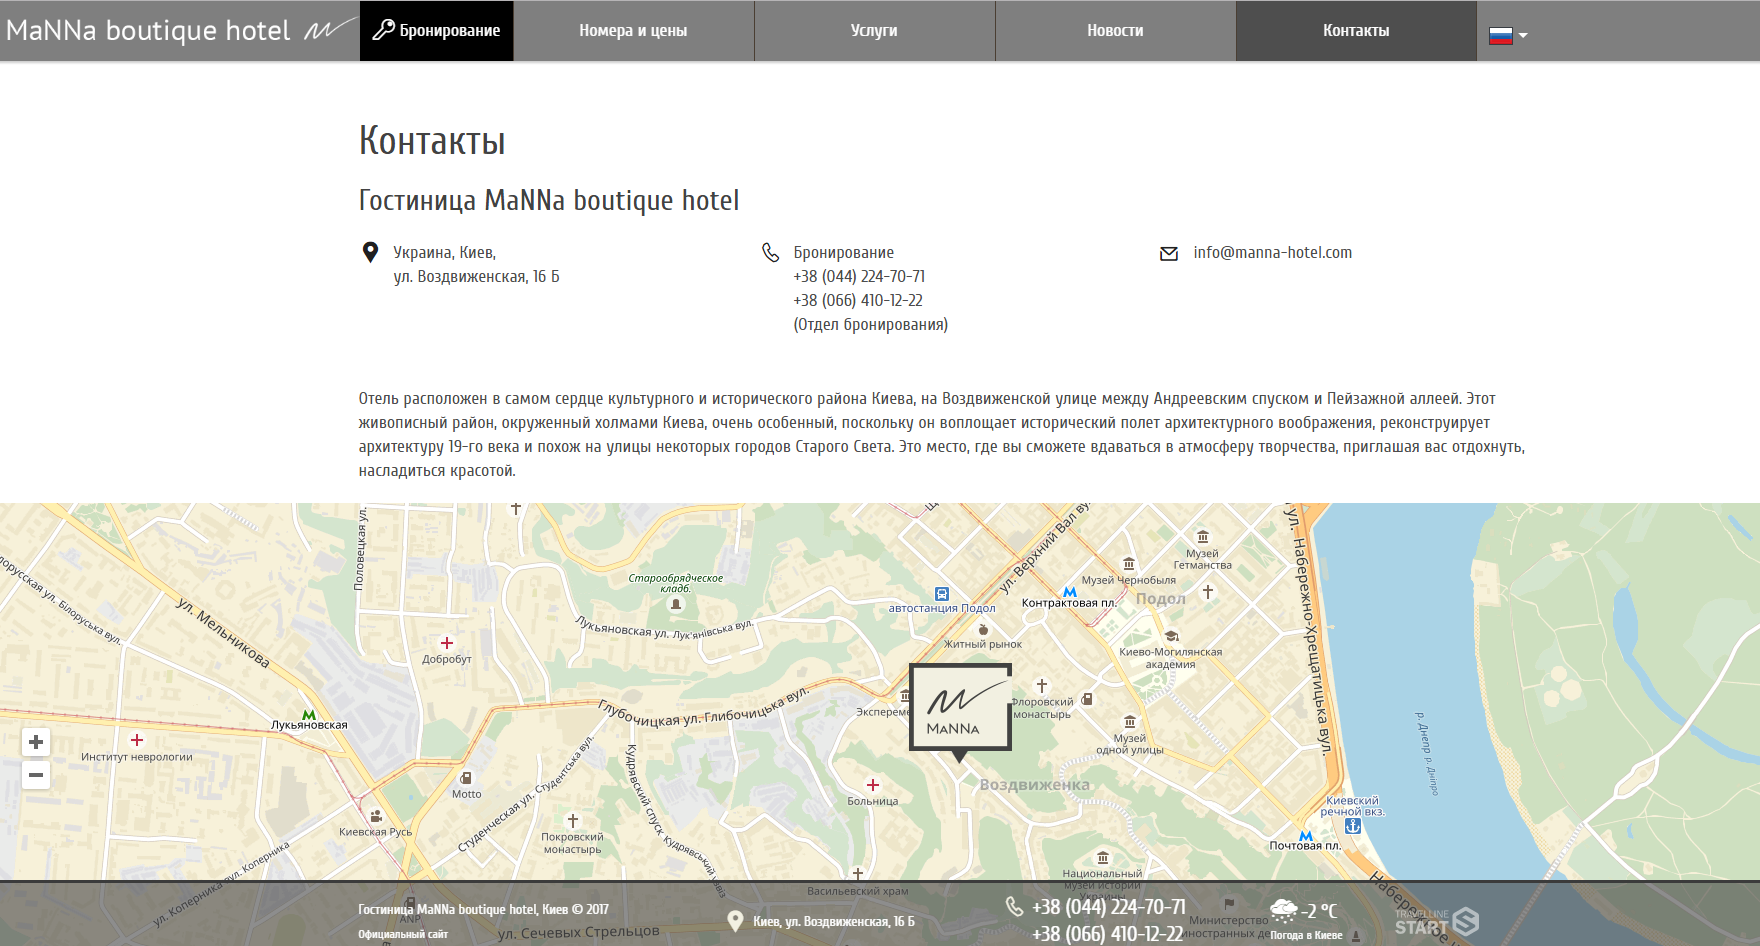Click the Институт неврологии cross icon
1760x946 pixels.
point(137,740)
